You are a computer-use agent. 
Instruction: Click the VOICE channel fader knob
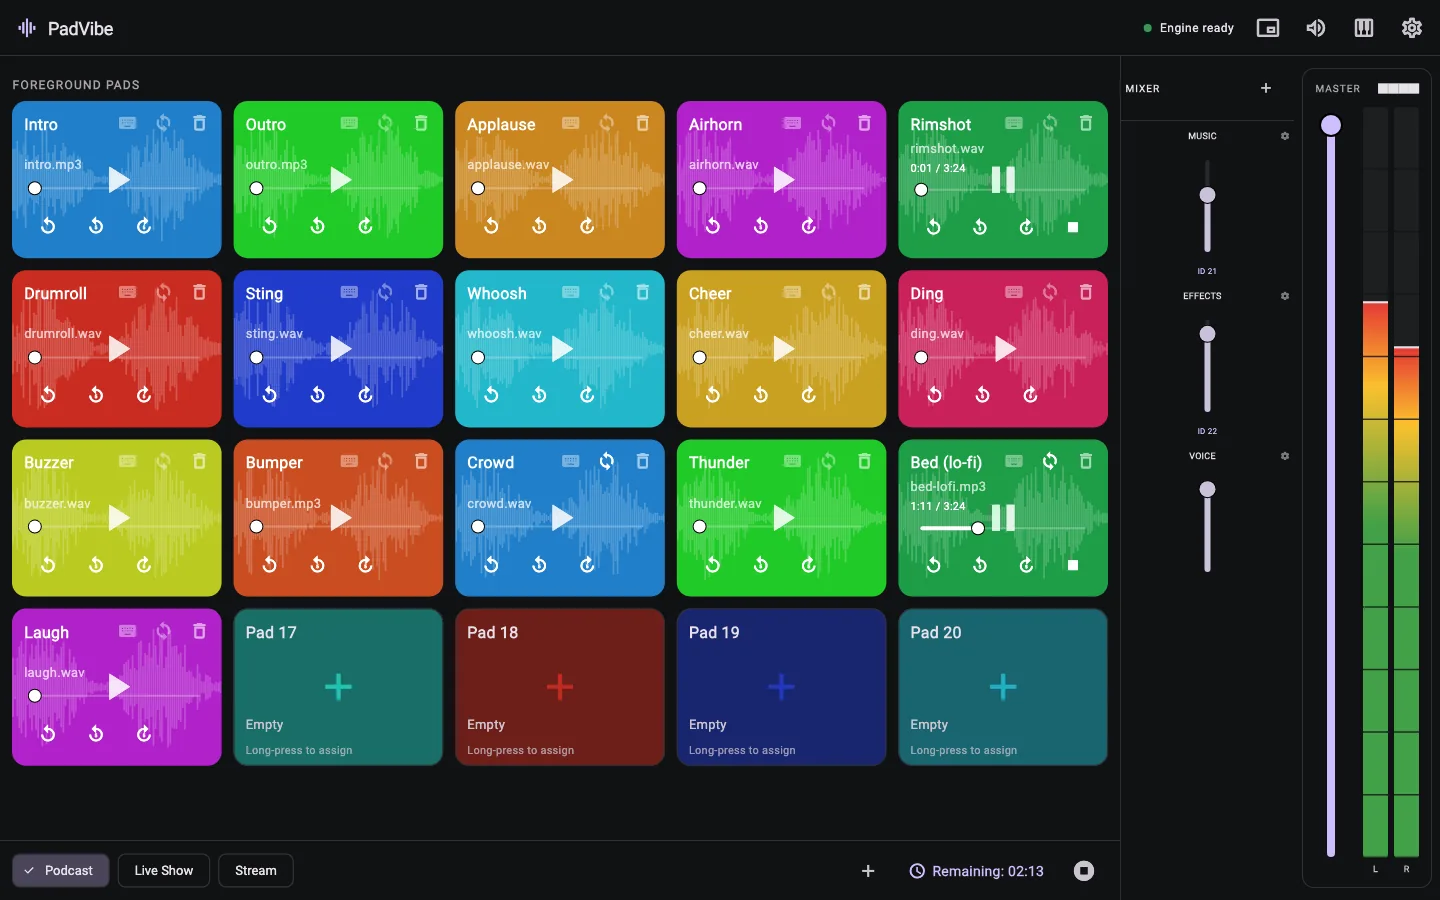point(1208,489)
